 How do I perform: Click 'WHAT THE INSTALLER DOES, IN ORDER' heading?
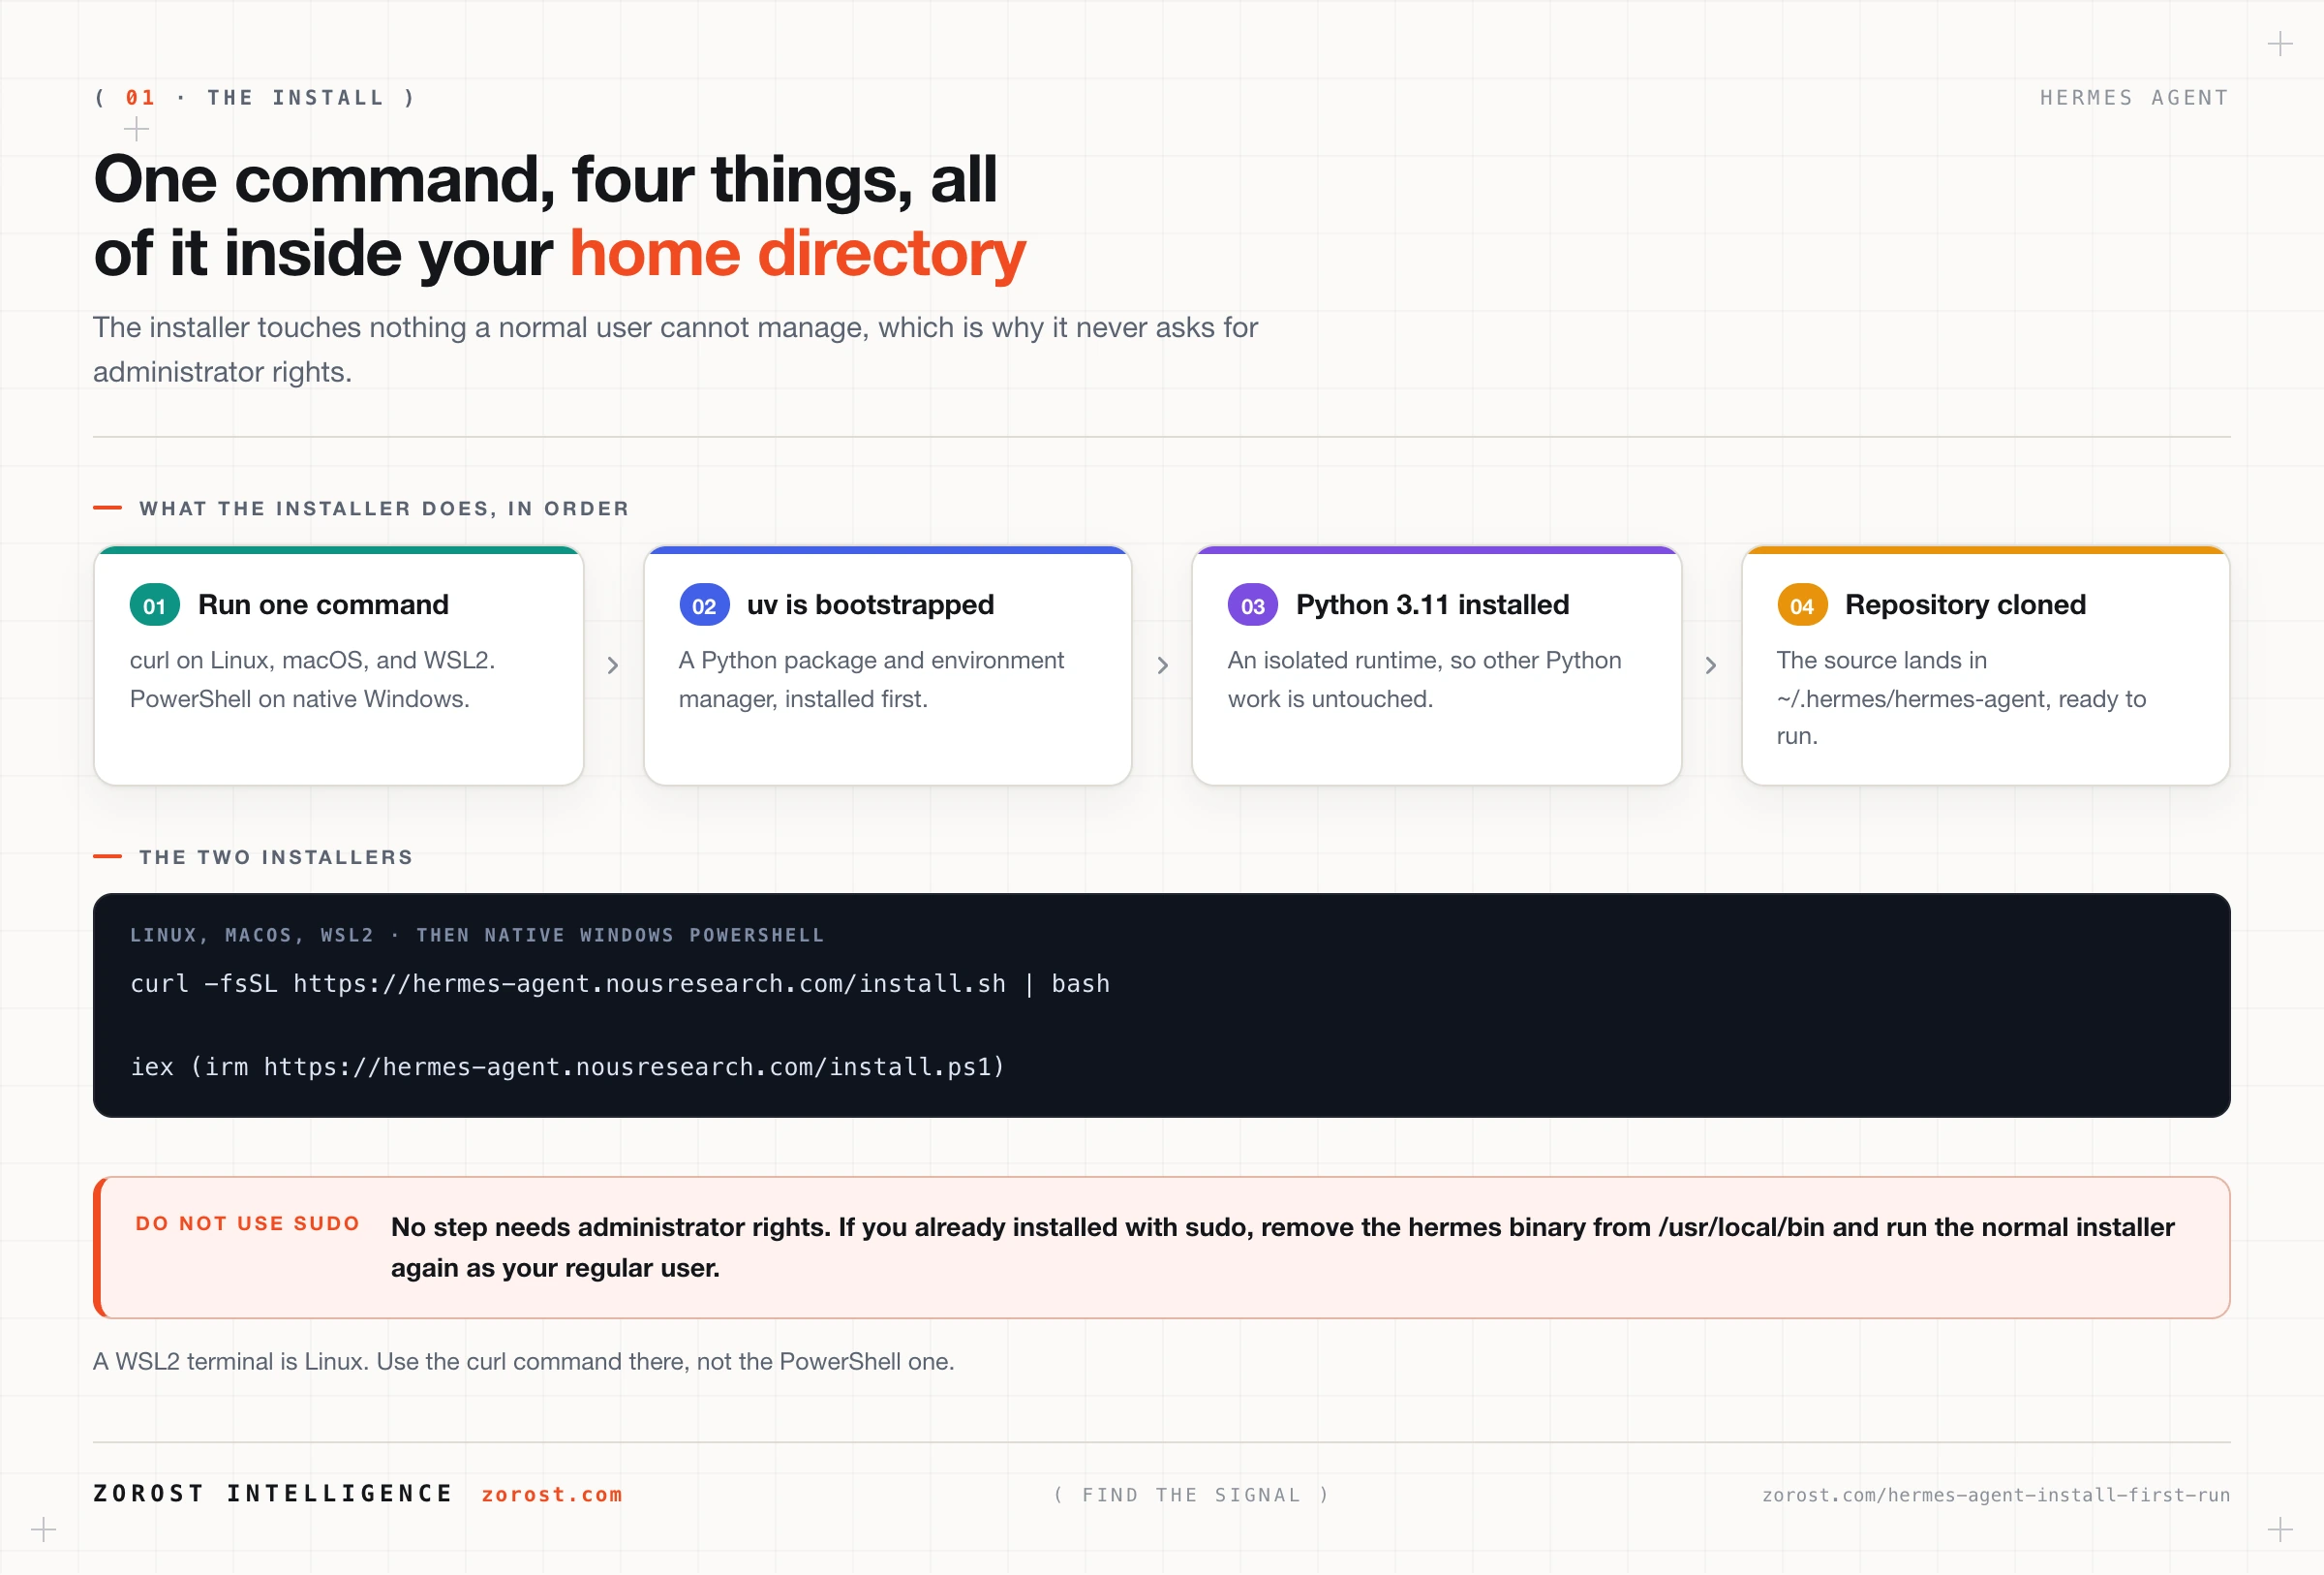384,508
